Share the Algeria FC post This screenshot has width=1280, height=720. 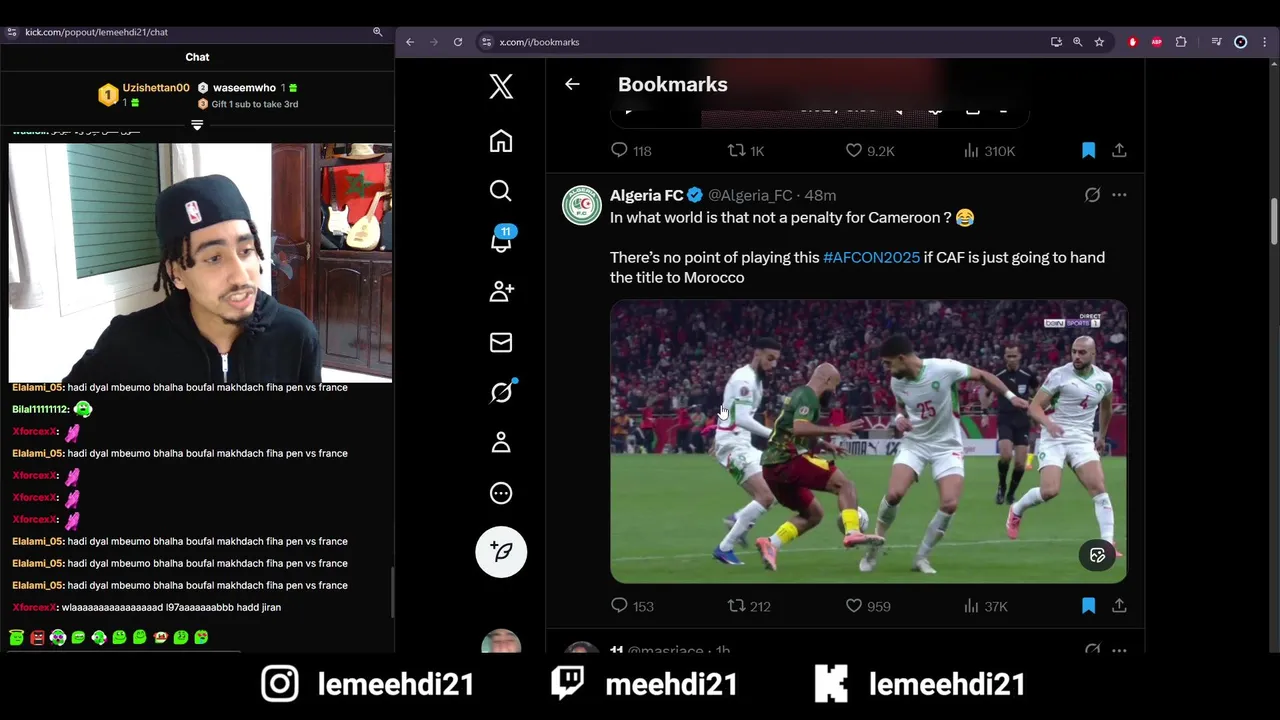[1119, 606]
